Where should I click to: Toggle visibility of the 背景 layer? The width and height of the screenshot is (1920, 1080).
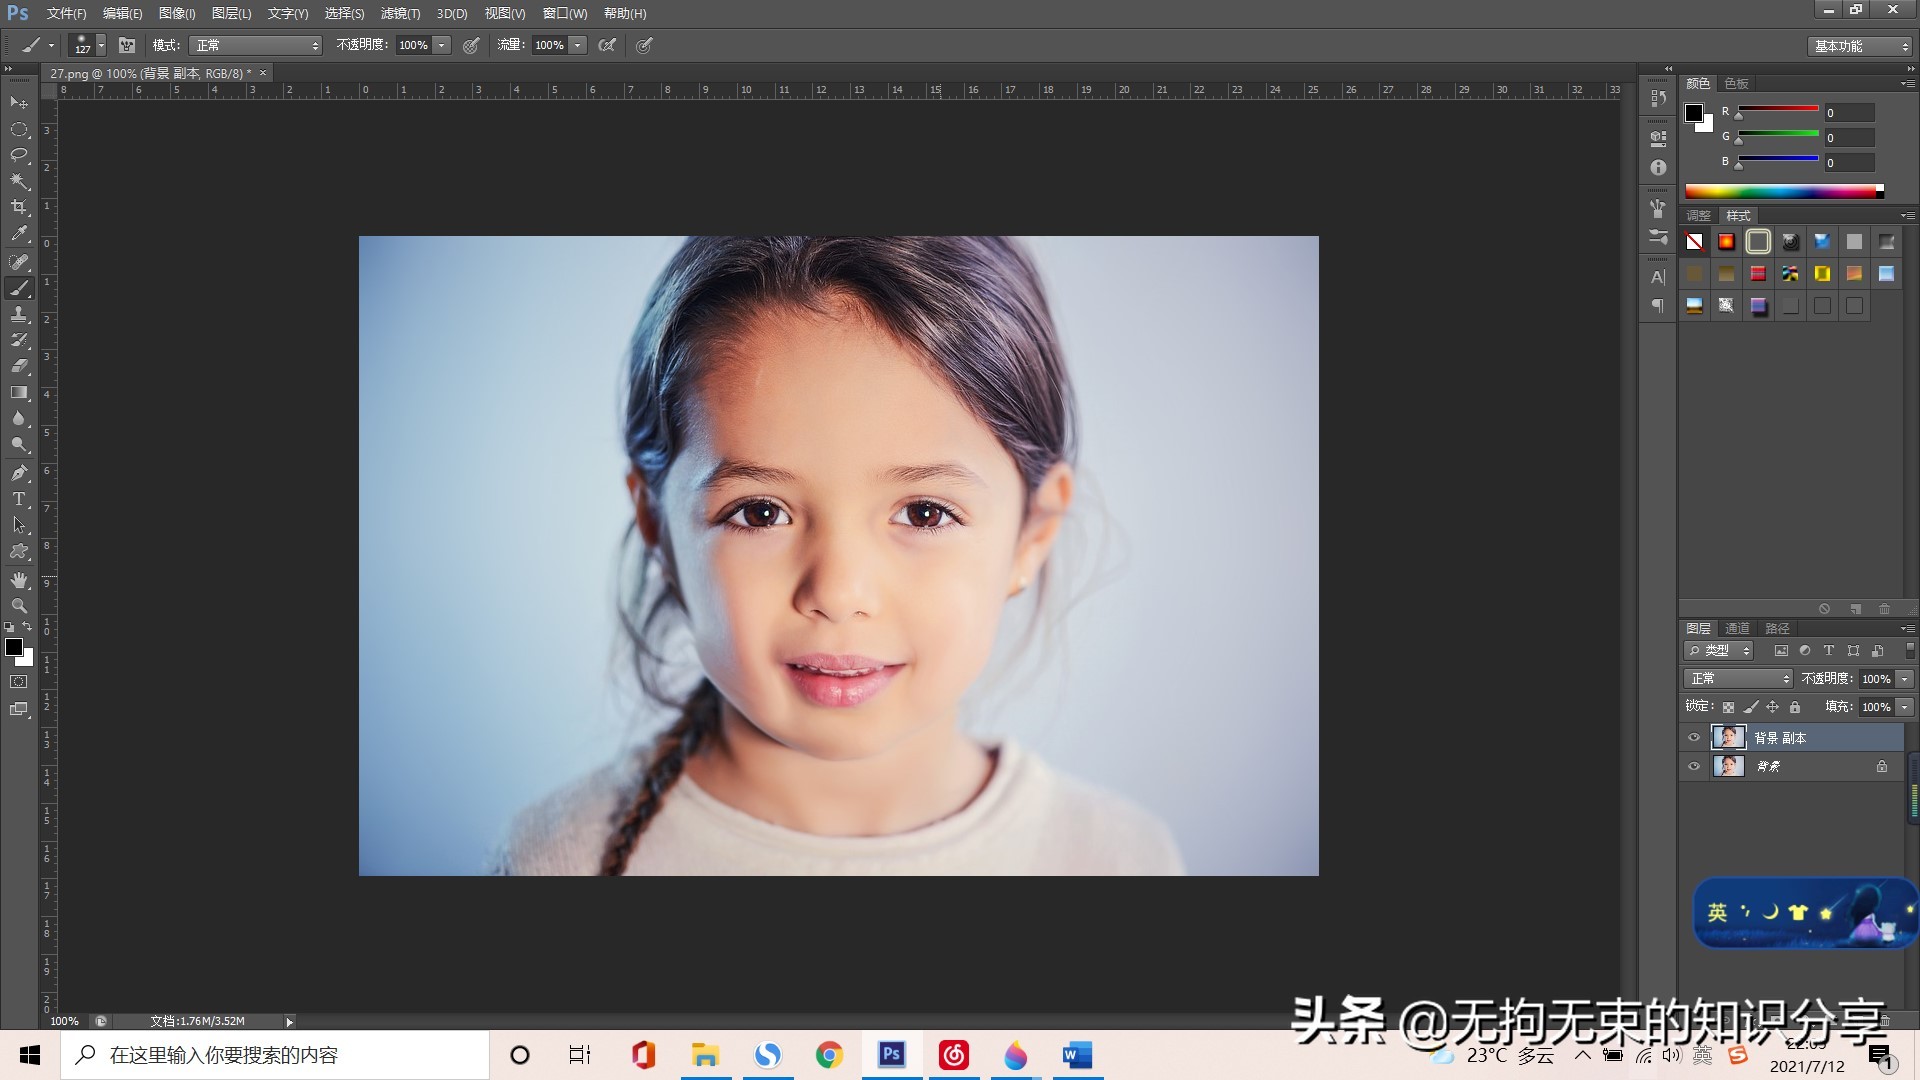tap(1694, 767)
